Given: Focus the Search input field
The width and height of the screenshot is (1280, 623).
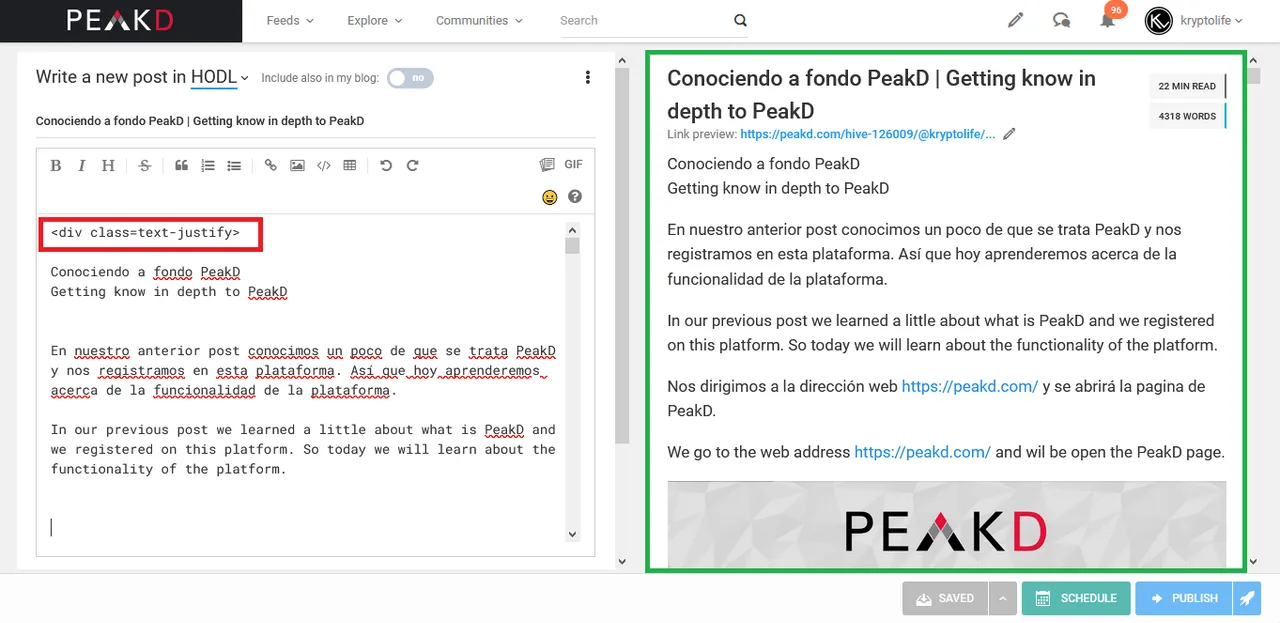Looking at the screenshot, I should 643,20.
